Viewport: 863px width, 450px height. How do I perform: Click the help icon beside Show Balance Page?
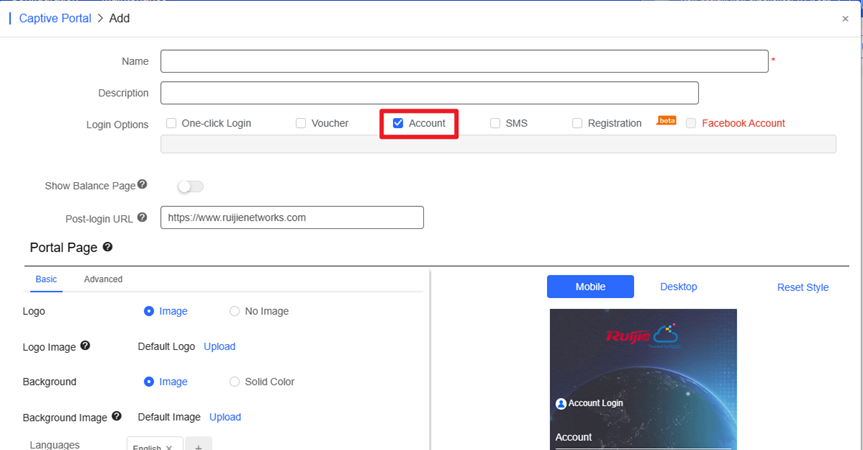point(142,185)
